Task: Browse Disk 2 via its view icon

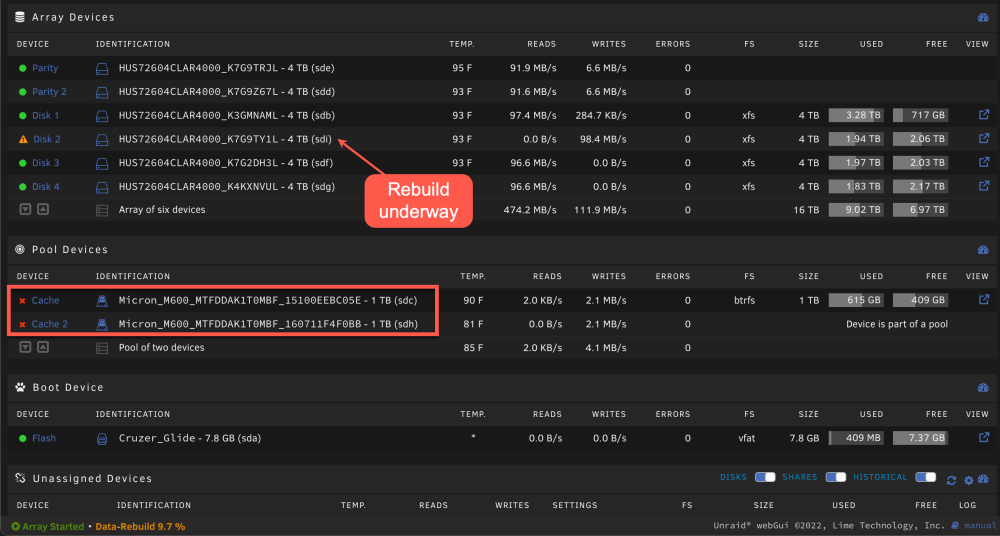Action: (x=984, y=138)
